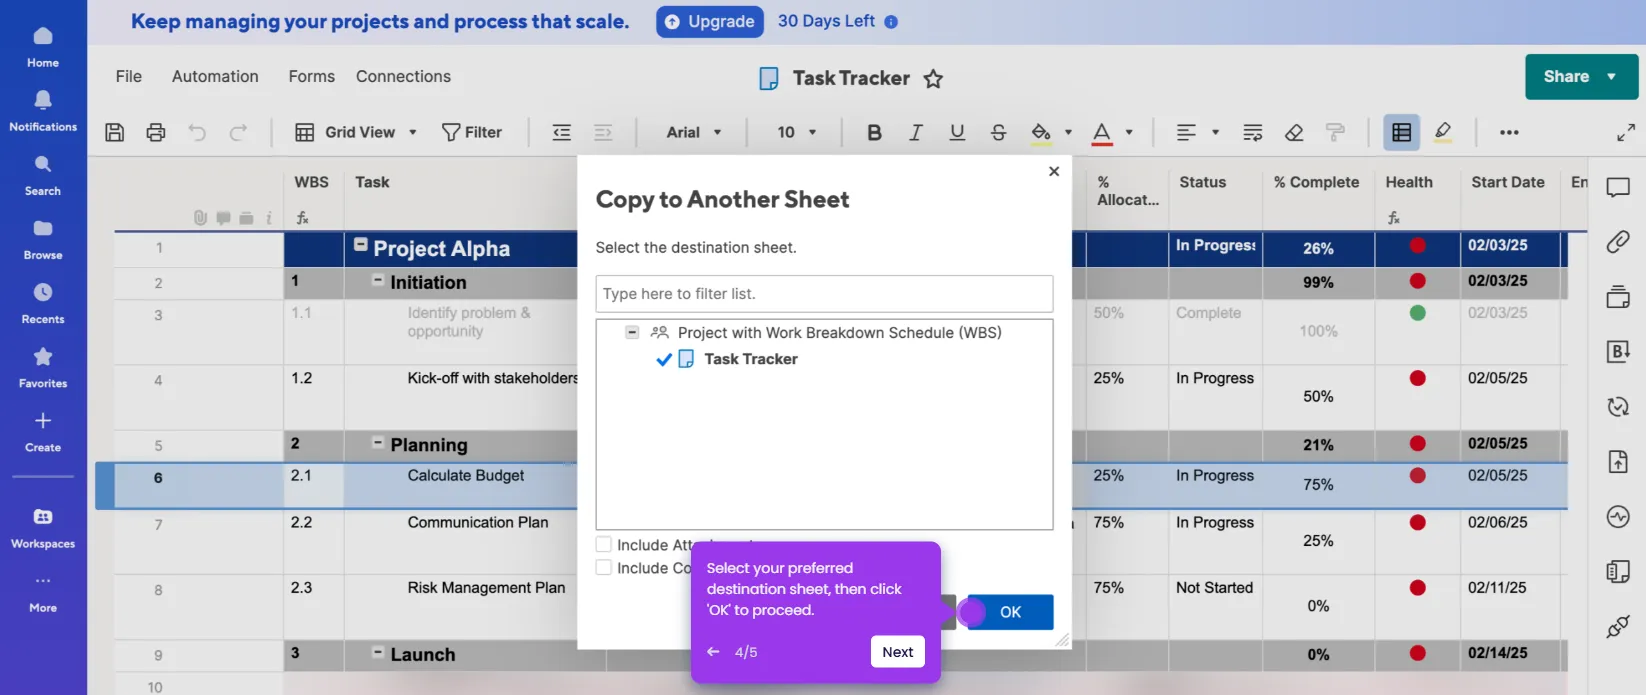1646x695 pixels.
Task: Go back in the tutorial tooltip
Action: 713,652
